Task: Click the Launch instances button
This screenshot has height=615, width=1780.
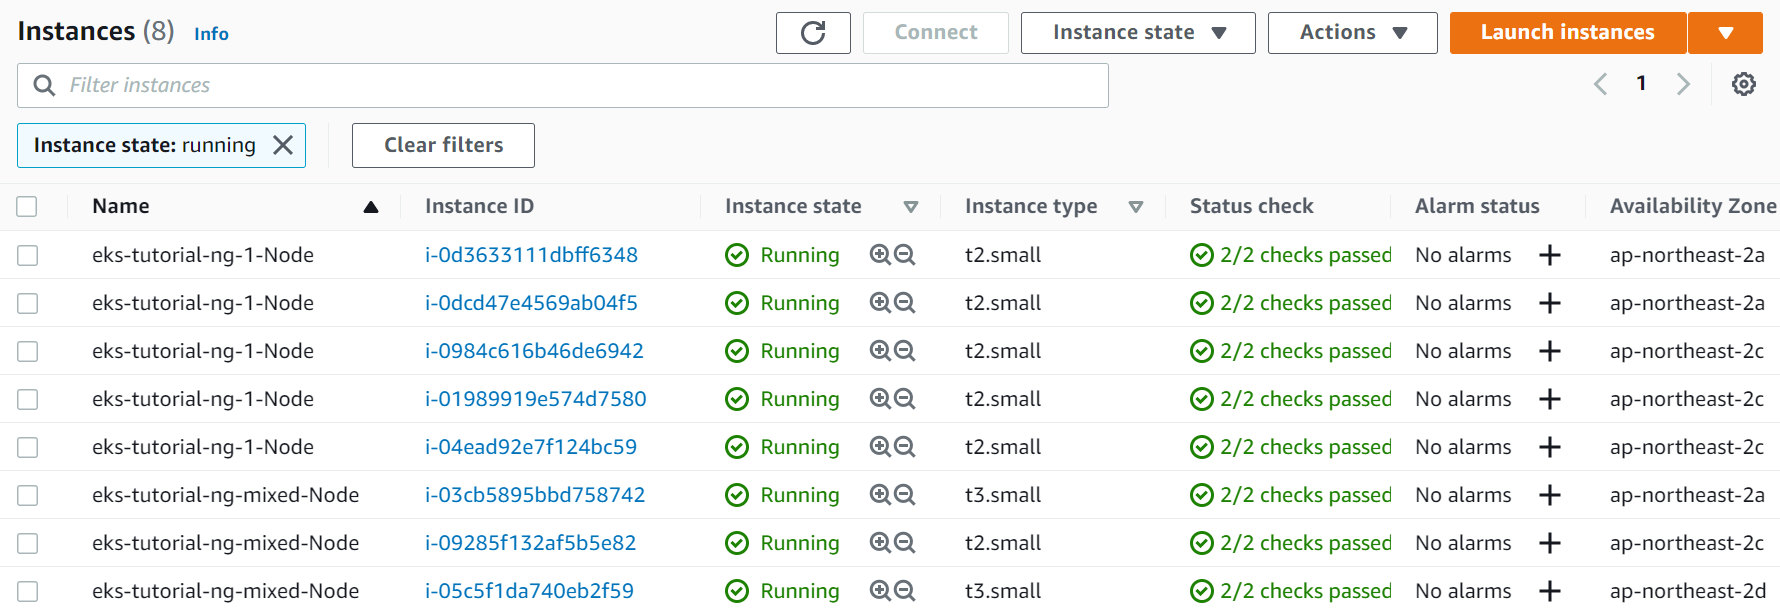Action: click(1568, 33)
